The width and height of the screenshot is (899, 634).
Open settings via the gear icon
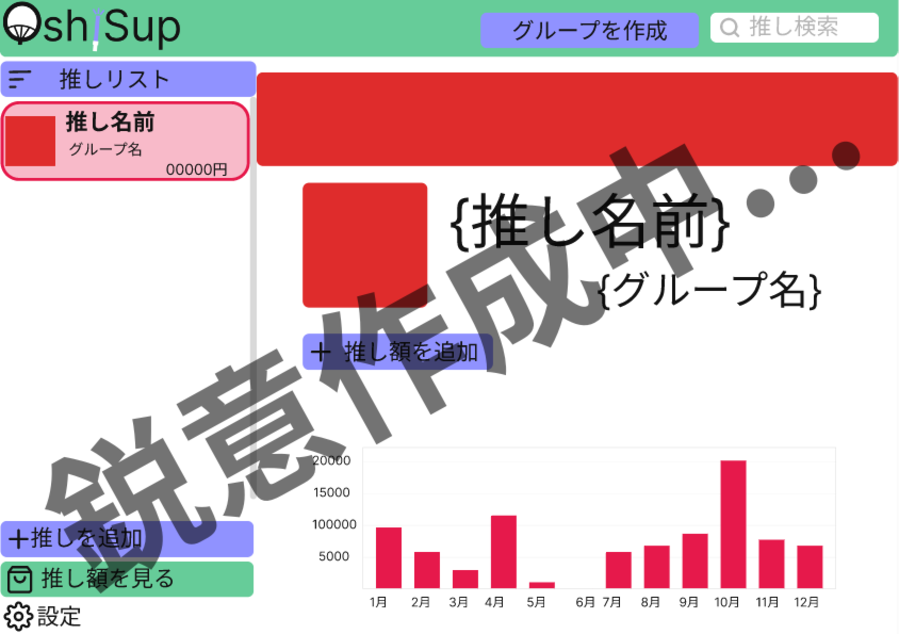click(x=17, y=616)
